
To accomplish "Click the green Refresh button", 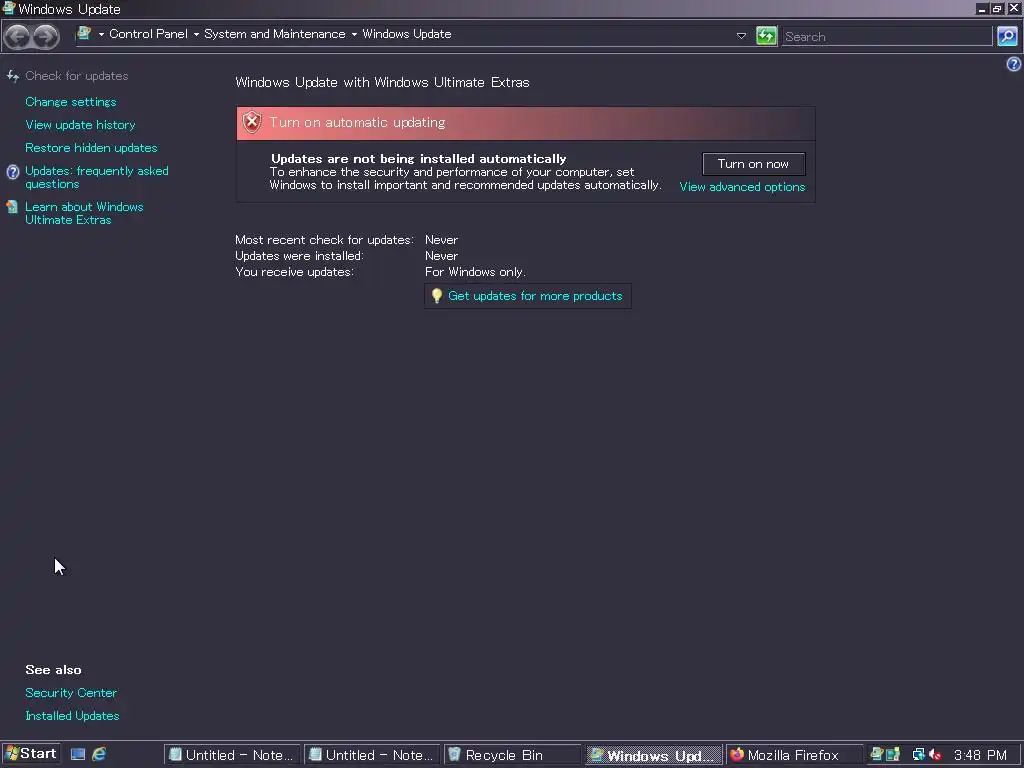I will click(x=766, y=35).
